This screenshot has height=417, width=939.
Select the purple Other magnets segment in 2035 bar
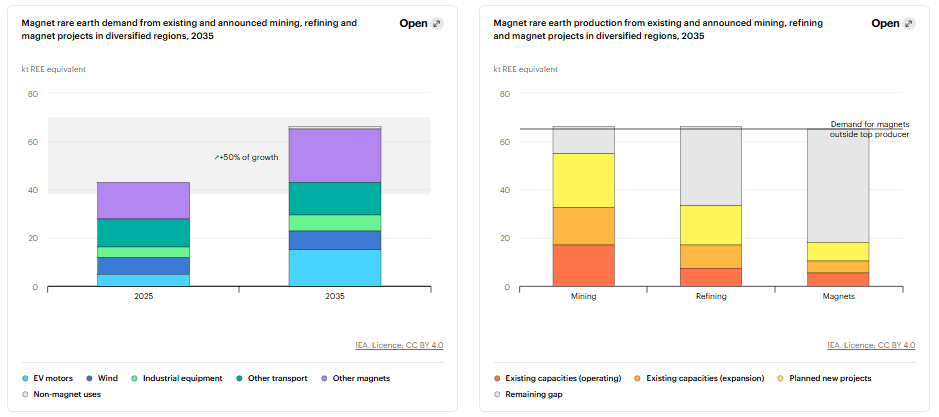coord(335,155)
